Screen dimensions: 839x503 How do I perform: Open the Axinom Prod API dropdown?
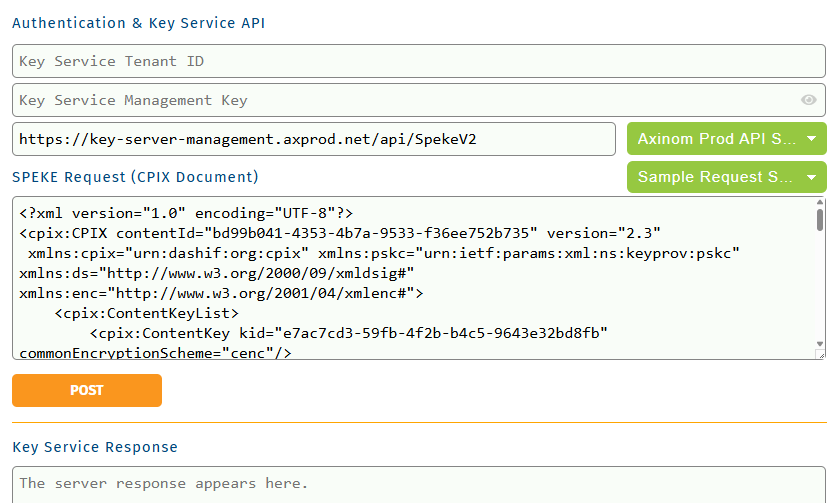pos(726,139)
